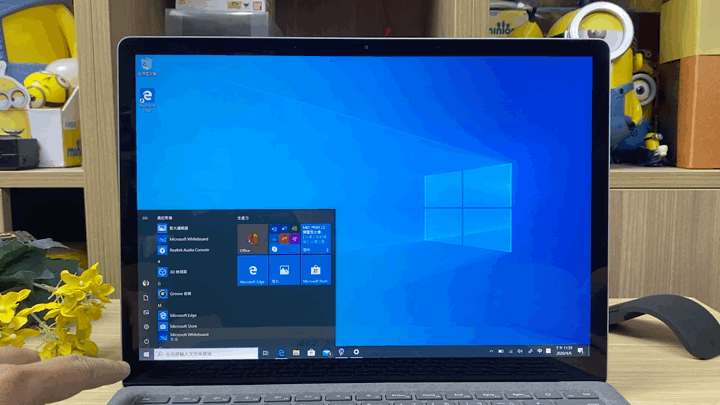The image size is (720, 405).
Task: Open the network tray icon
Action: click(x=511, y=351)
